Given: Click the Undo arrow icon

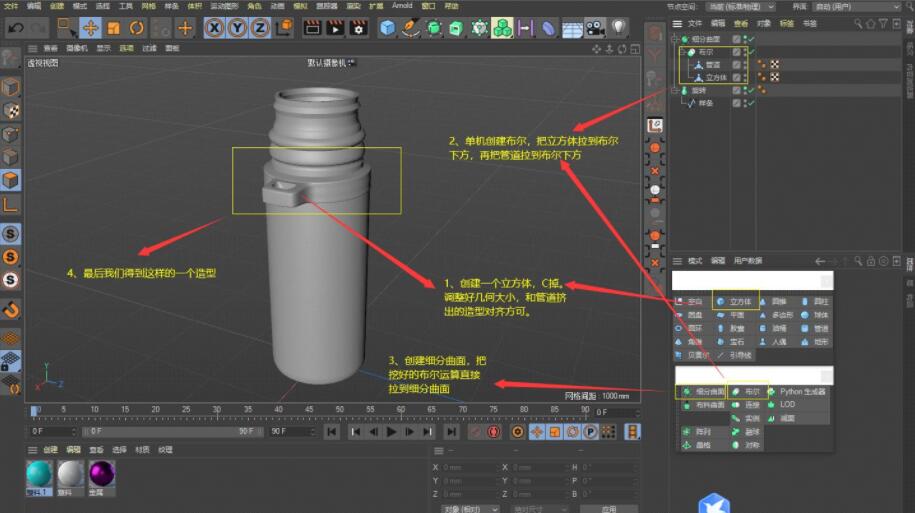Looking at the screenshot, I should coord(16,27).
